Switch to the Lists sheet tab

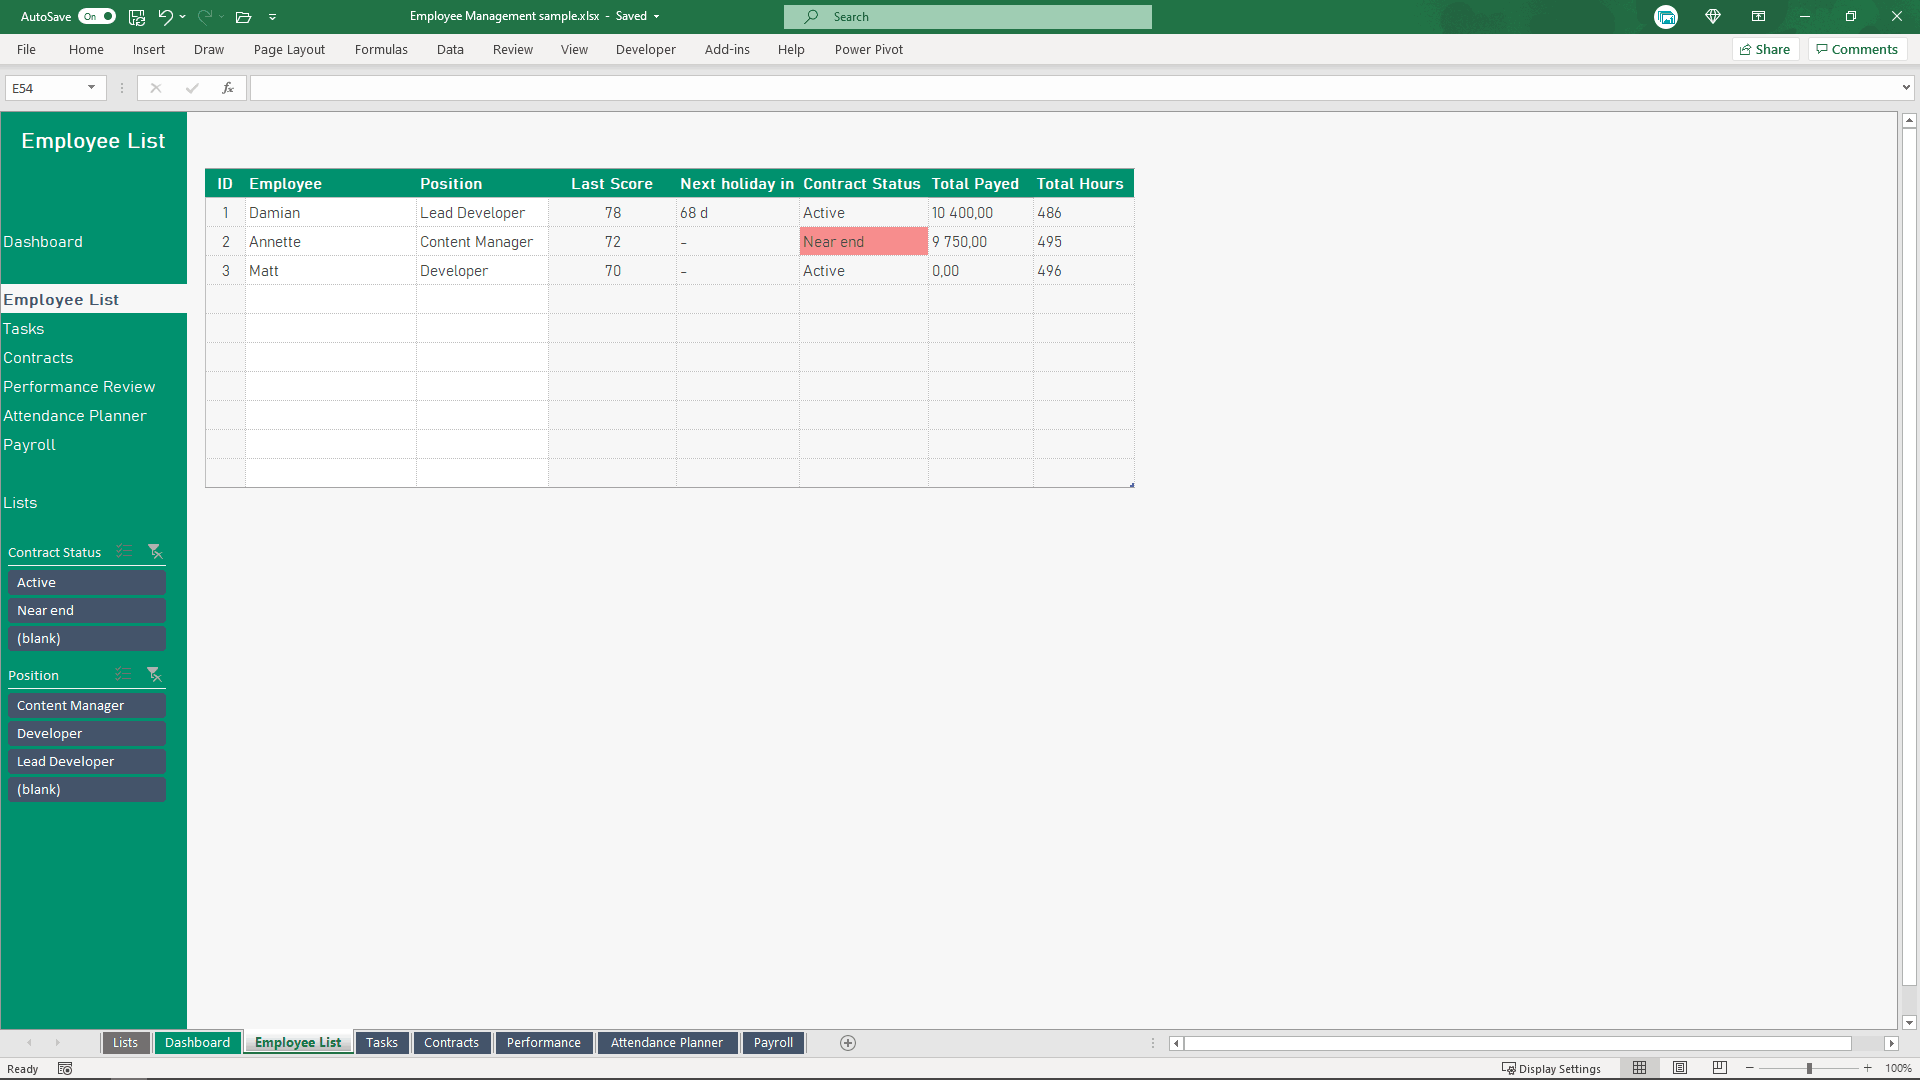pos(125,1042)
